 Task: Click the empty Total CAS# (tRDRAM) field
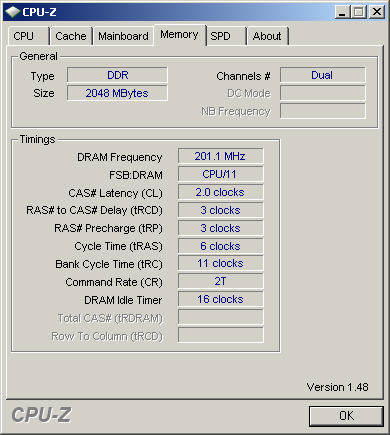click(x=220, y=317)
